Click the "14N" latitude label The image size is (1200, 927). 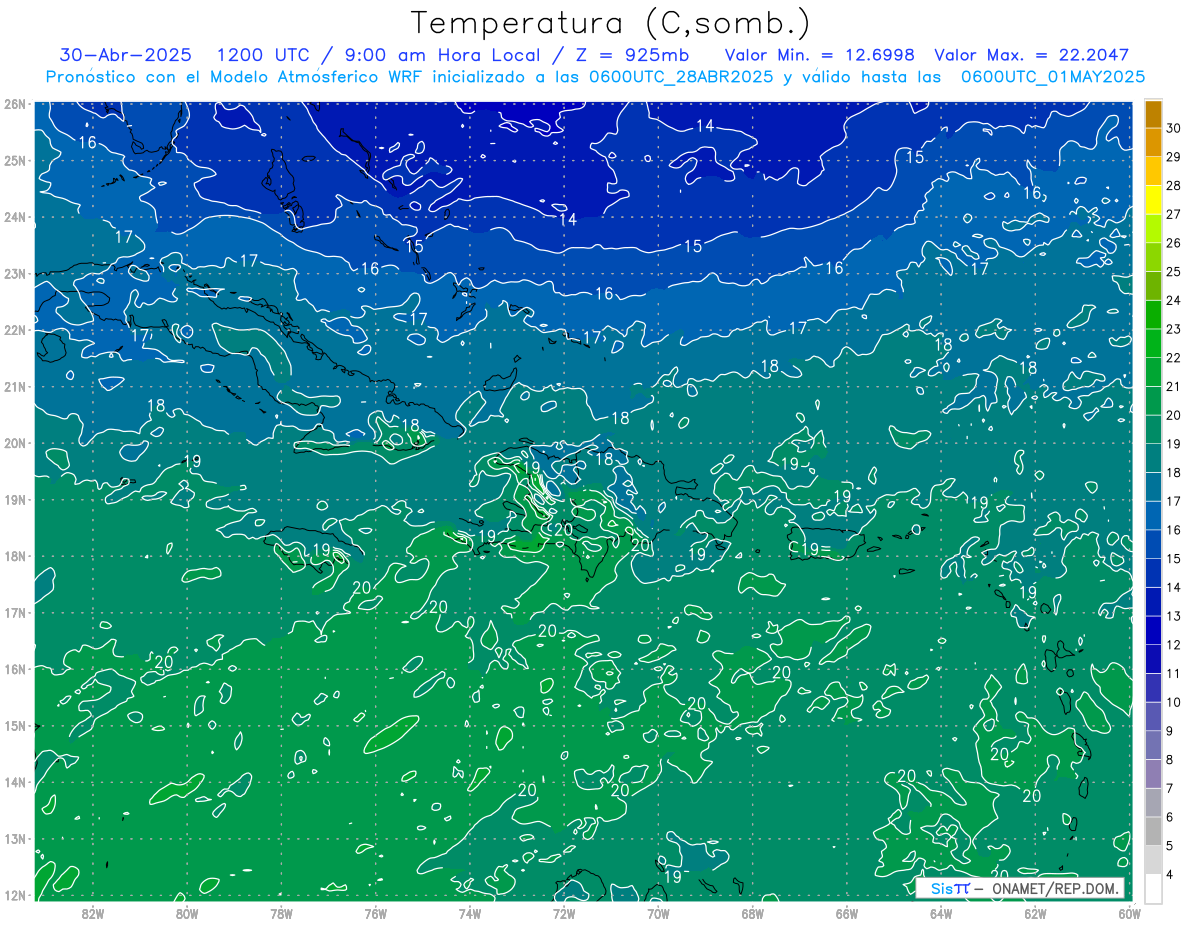coord(14,782)
